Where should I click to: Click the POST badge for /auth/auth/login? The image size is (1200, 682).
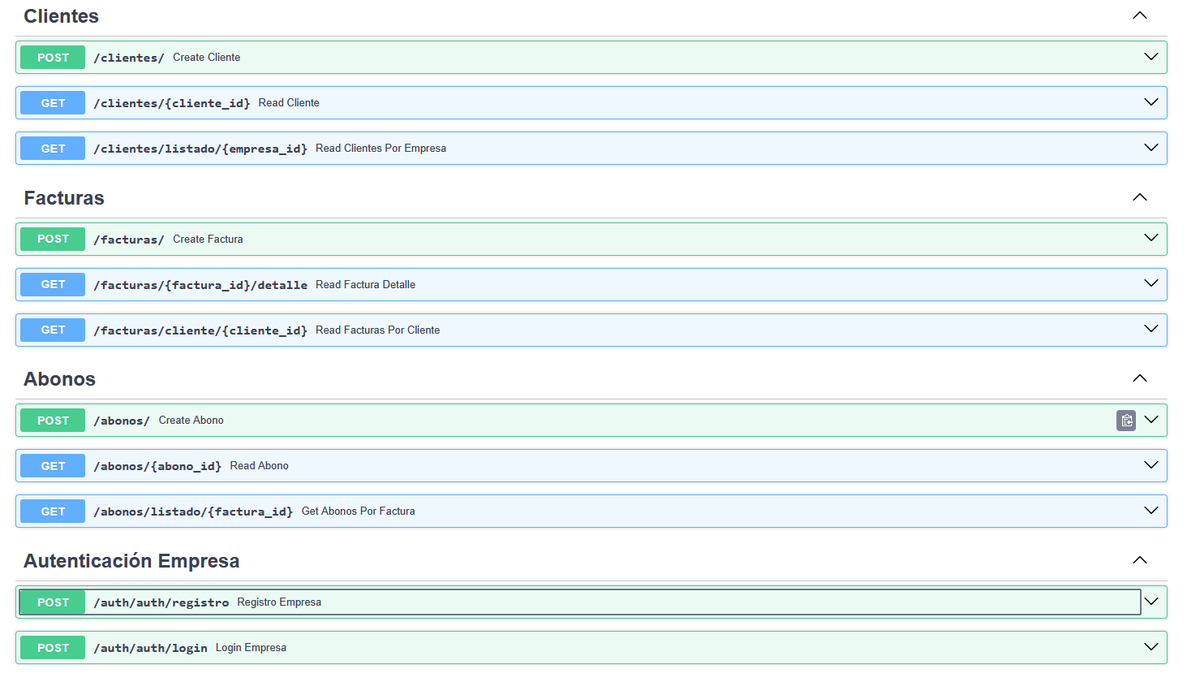coord(53,648)
